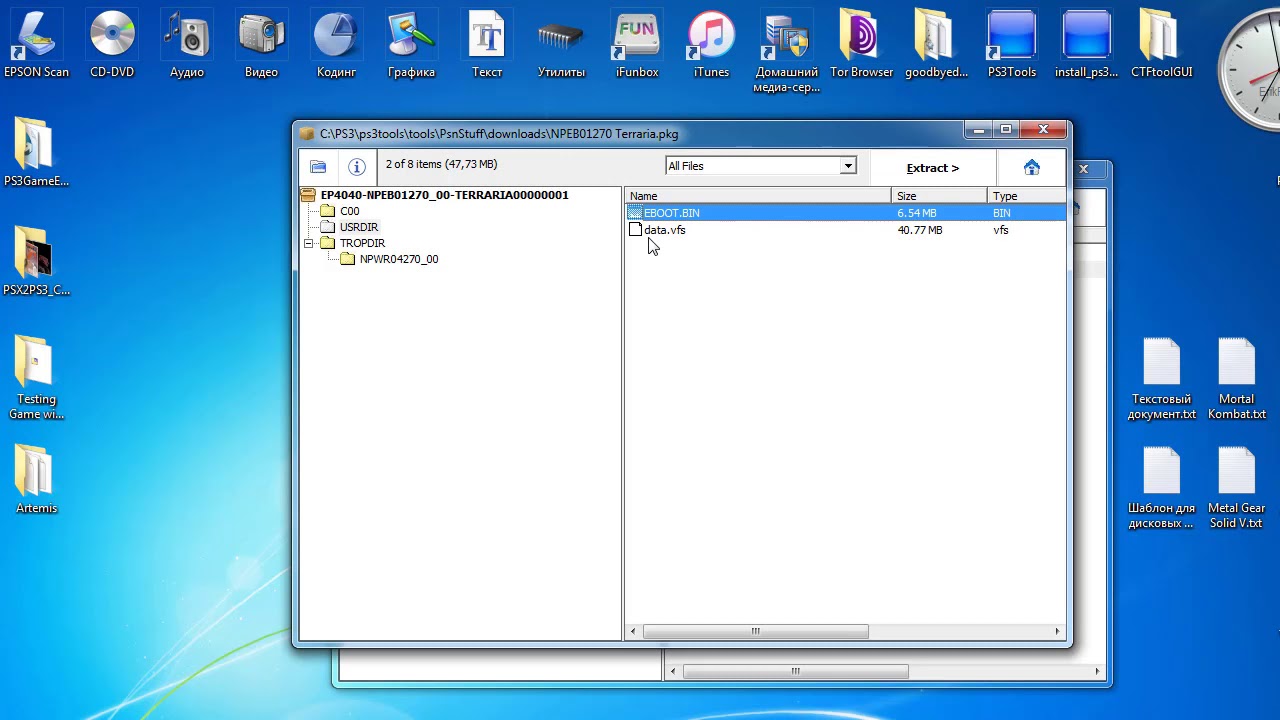Click the background window's horizontal scrollbar thumb

coord(795,671)
